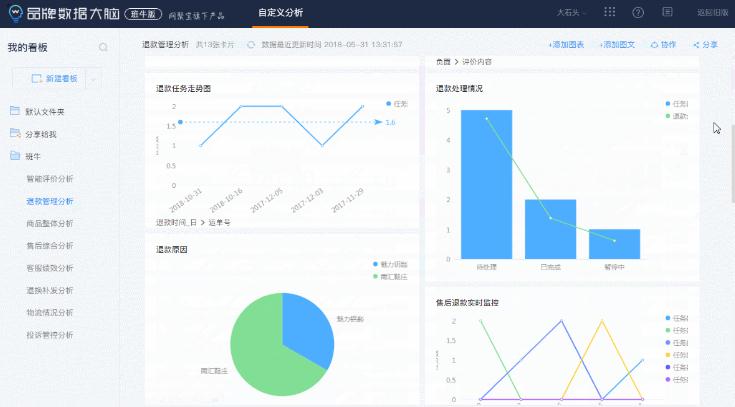Click the 2018-10-31 data point in 退款任务走势图
Viewport: 735px width, 407px height.
point(201,146)
